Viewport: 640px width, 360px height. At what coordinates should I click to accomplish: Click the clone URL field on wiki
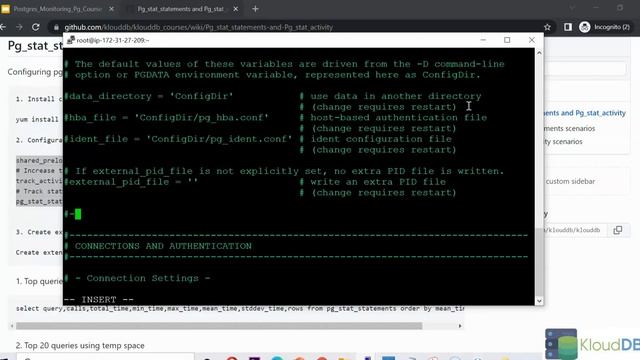(x=575, y=230)
